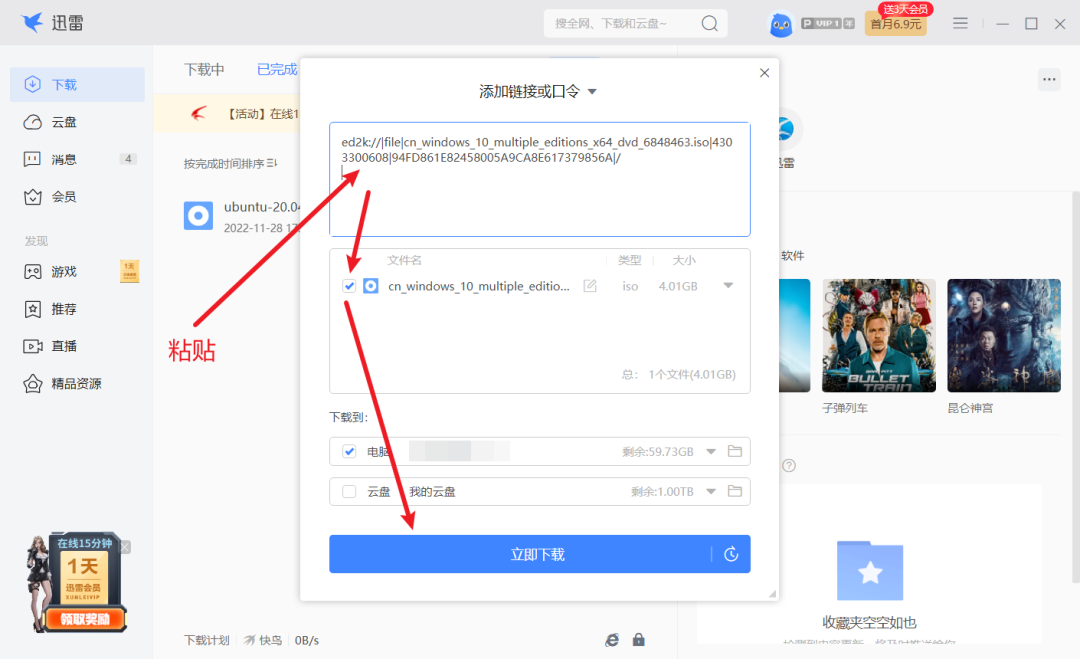Expand the cn_windows_10 file row arrow
This screenshot has height=659, width=1080.
(728, 286)
